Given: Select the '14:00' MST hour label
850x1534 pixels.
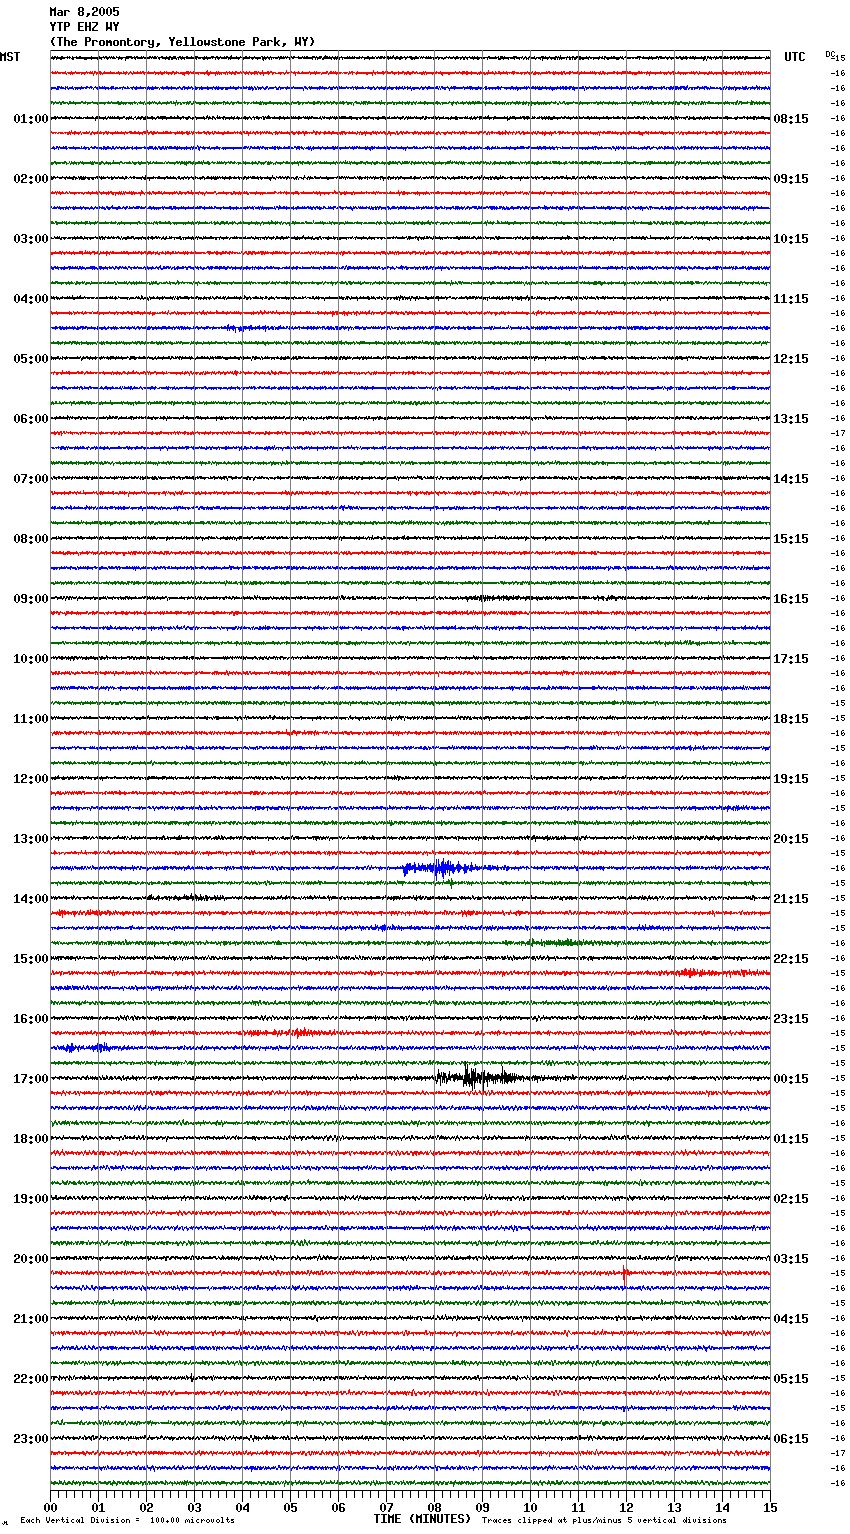Looking at the screenshot, I should [31, 899].
